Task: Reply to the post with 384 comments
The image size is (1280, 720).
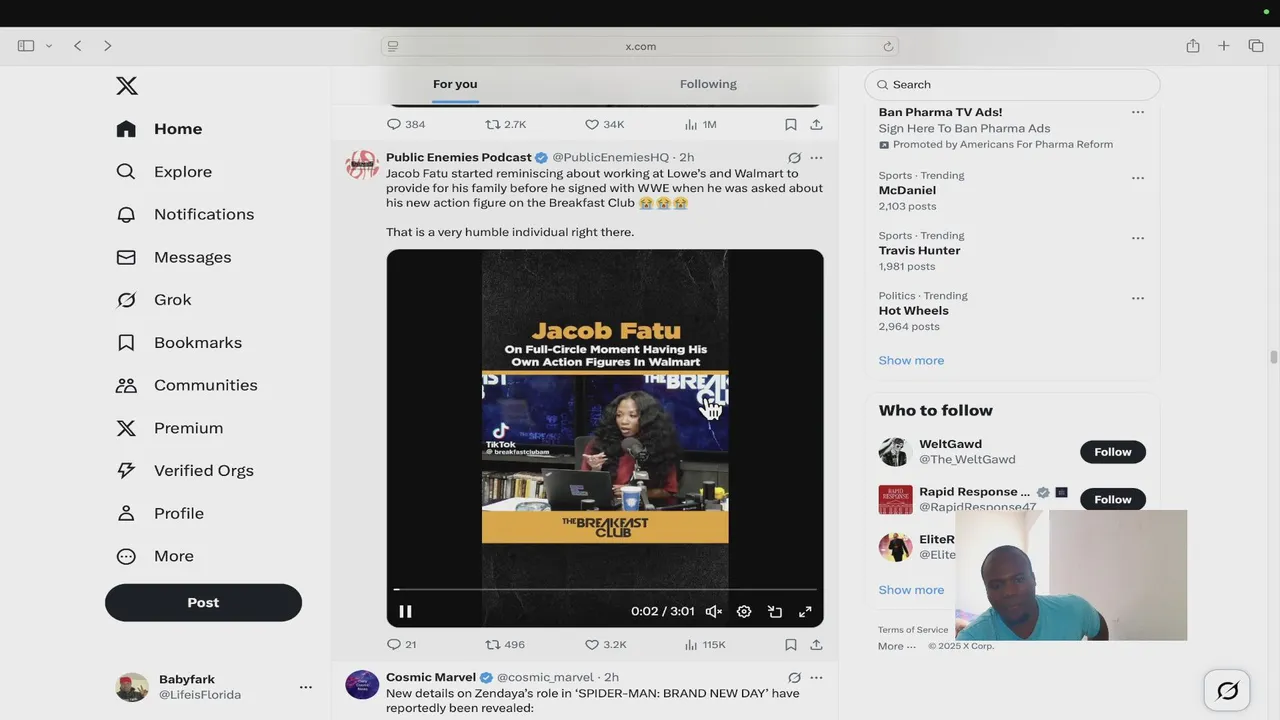Action: (x=406, y=125)
